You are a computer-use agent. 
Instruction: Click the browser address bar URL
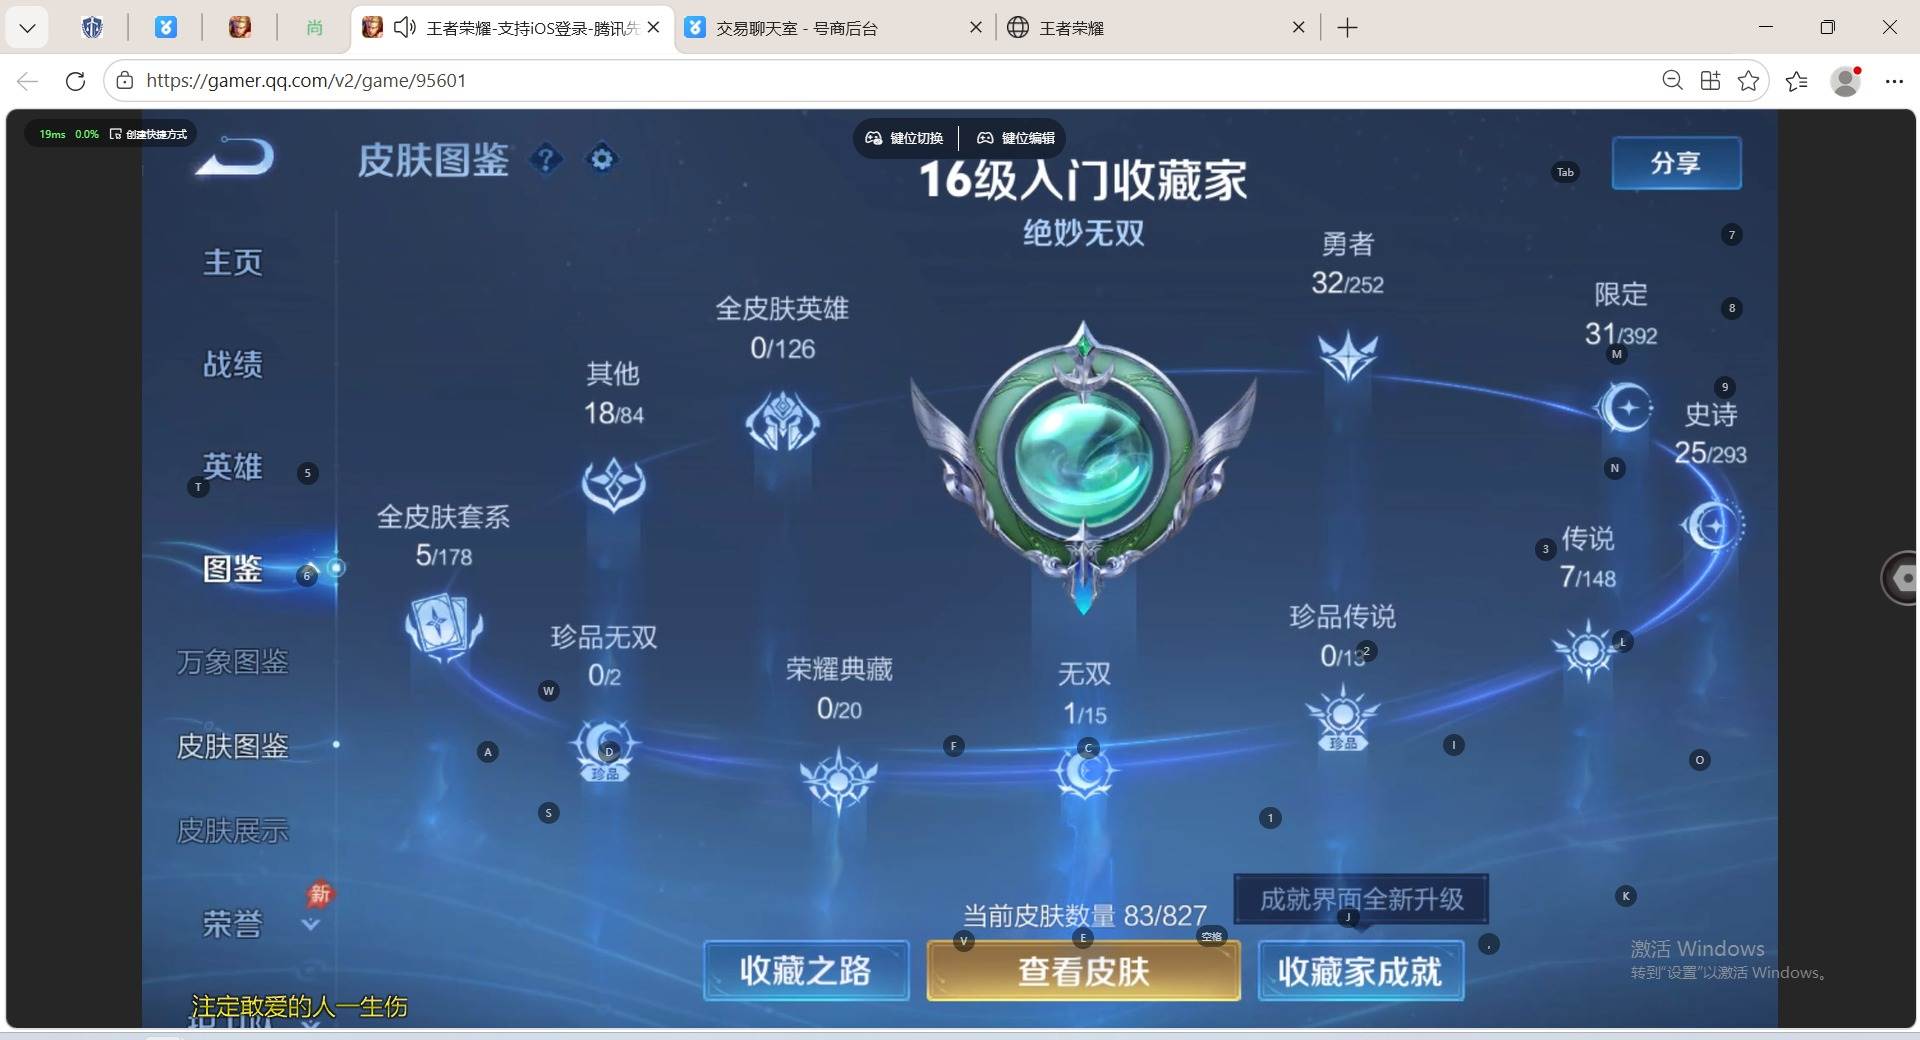coord(306,81)
